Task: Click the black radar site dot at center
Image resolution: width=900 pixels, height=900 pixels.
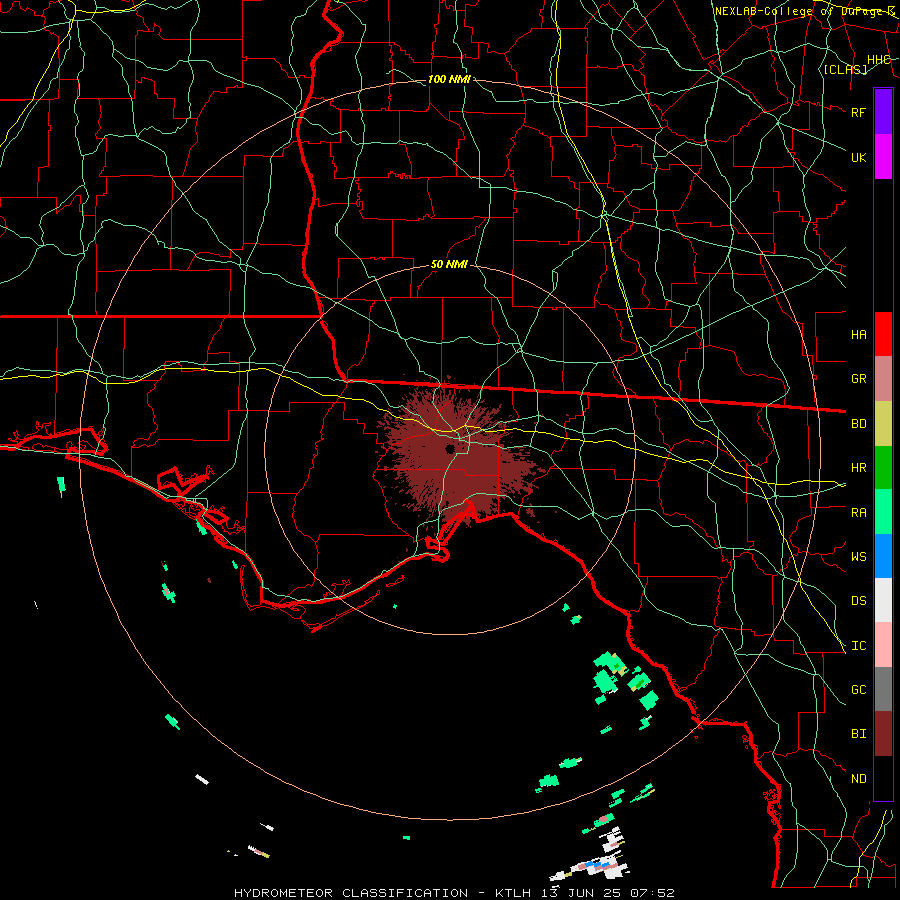Action: tap(450, 449)
